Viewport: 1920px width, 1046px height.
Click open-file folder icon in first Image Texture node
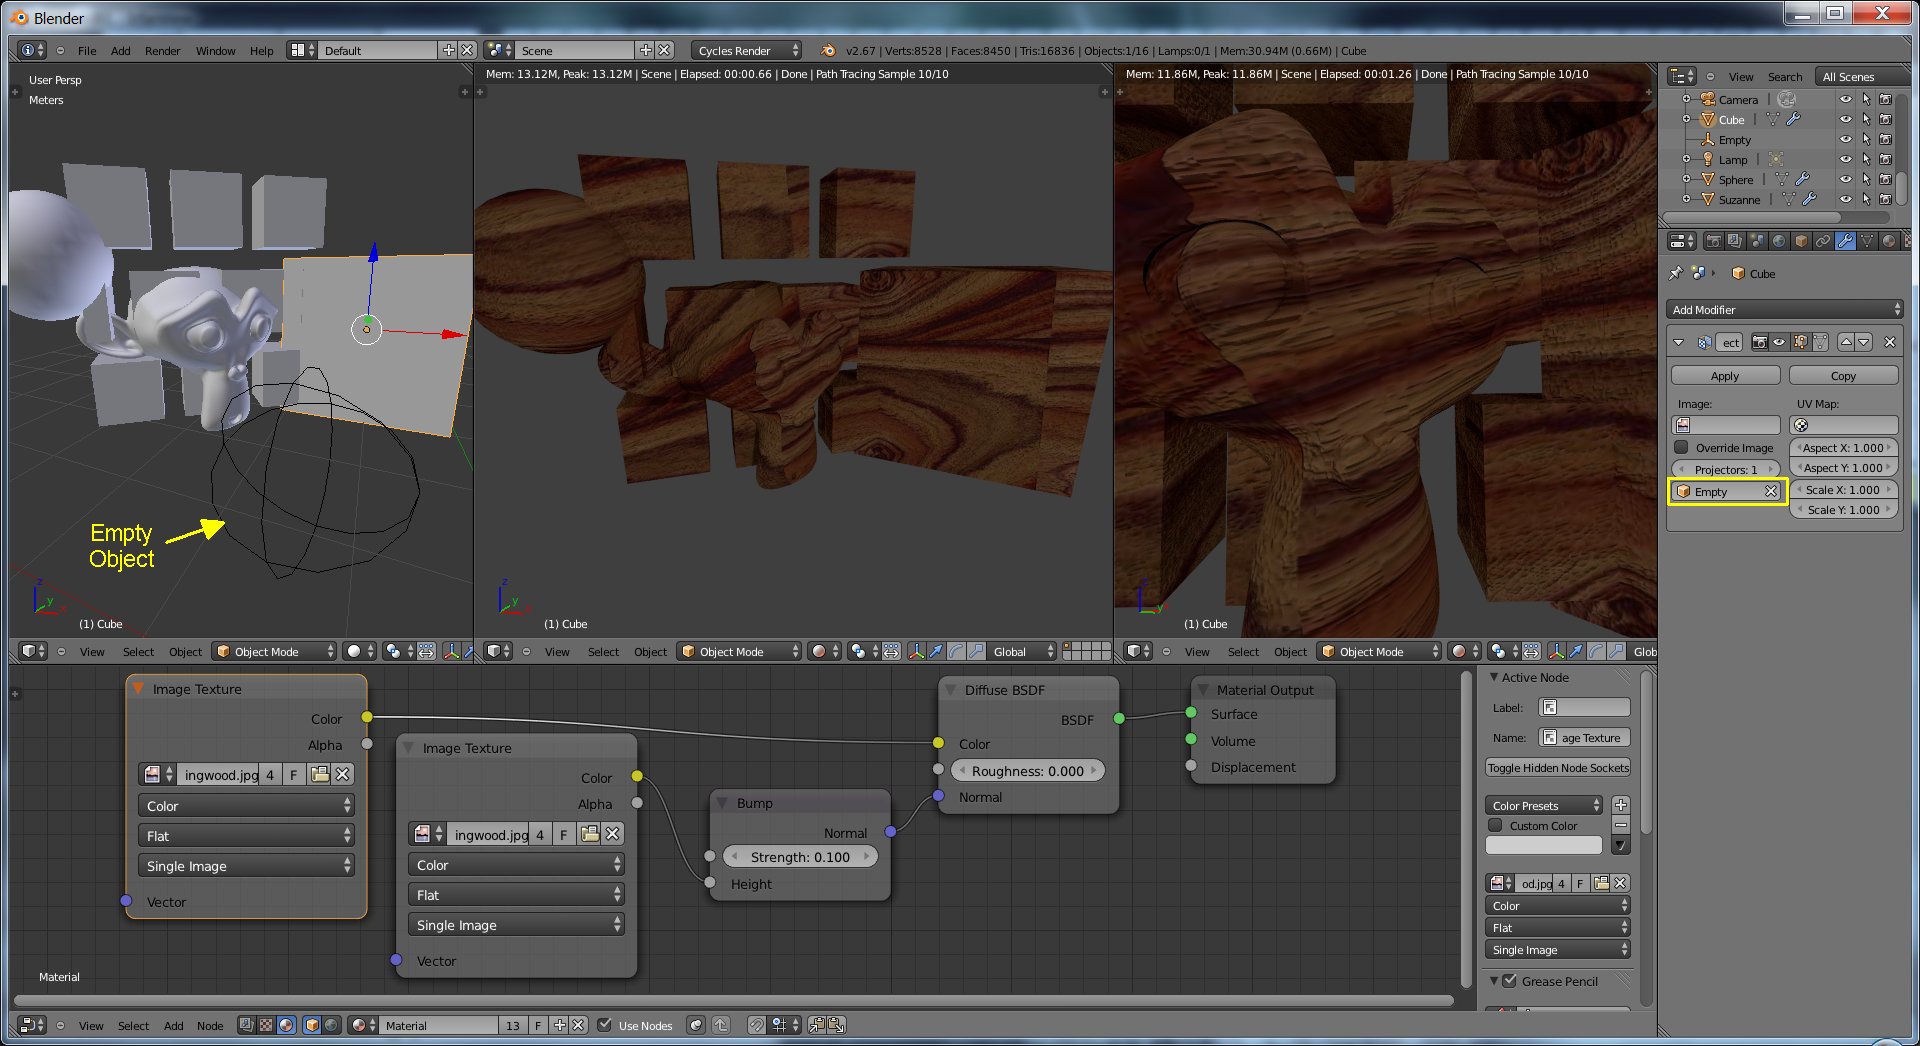point(320,775)
